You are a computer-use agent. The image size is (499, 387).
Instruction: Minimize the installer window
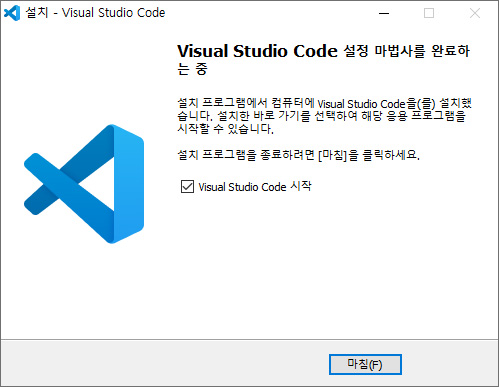click(x=384, y=13)
